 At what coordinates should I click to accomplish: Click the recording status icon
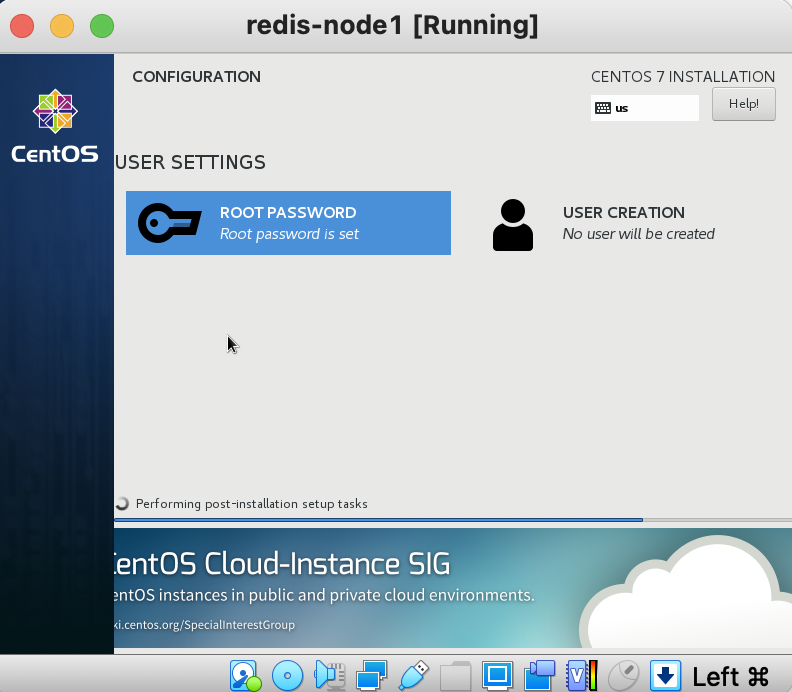539,675
